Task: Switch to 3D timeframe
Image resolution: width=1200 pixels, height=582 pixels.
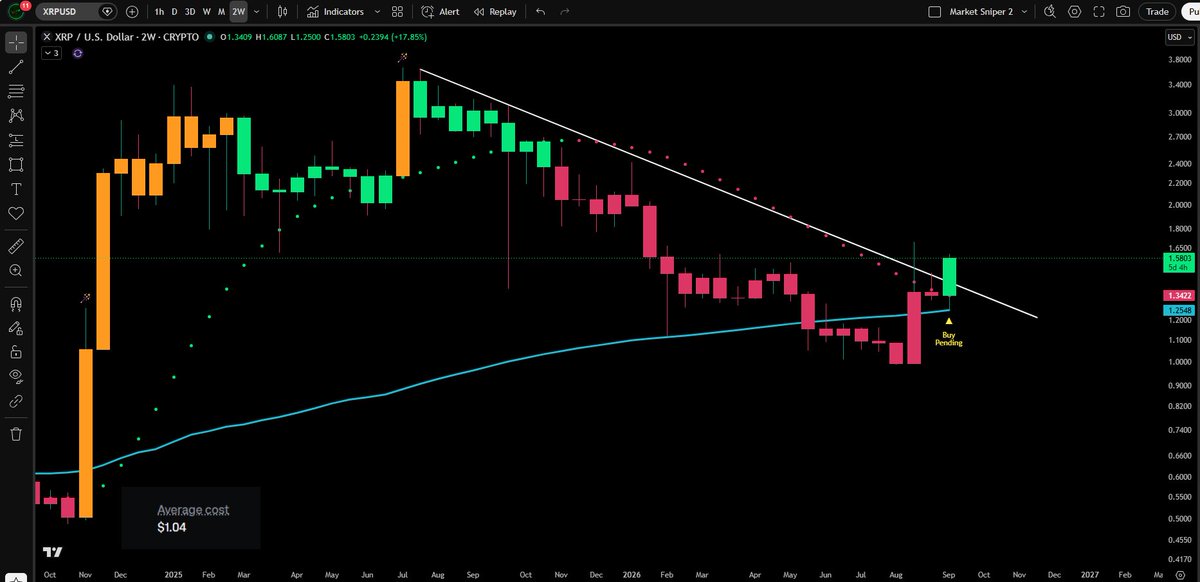Action: point(191,12)
